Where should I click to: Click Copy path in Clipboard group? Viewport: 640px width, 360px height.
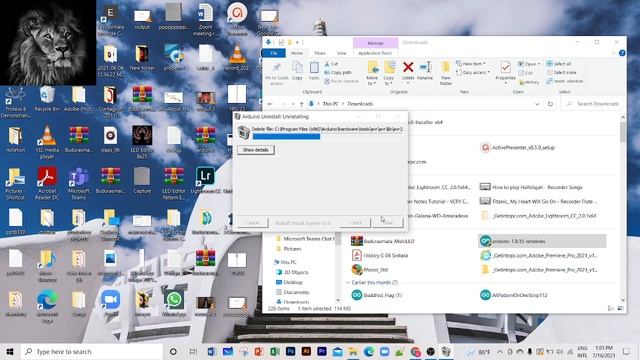click(338, 72)
